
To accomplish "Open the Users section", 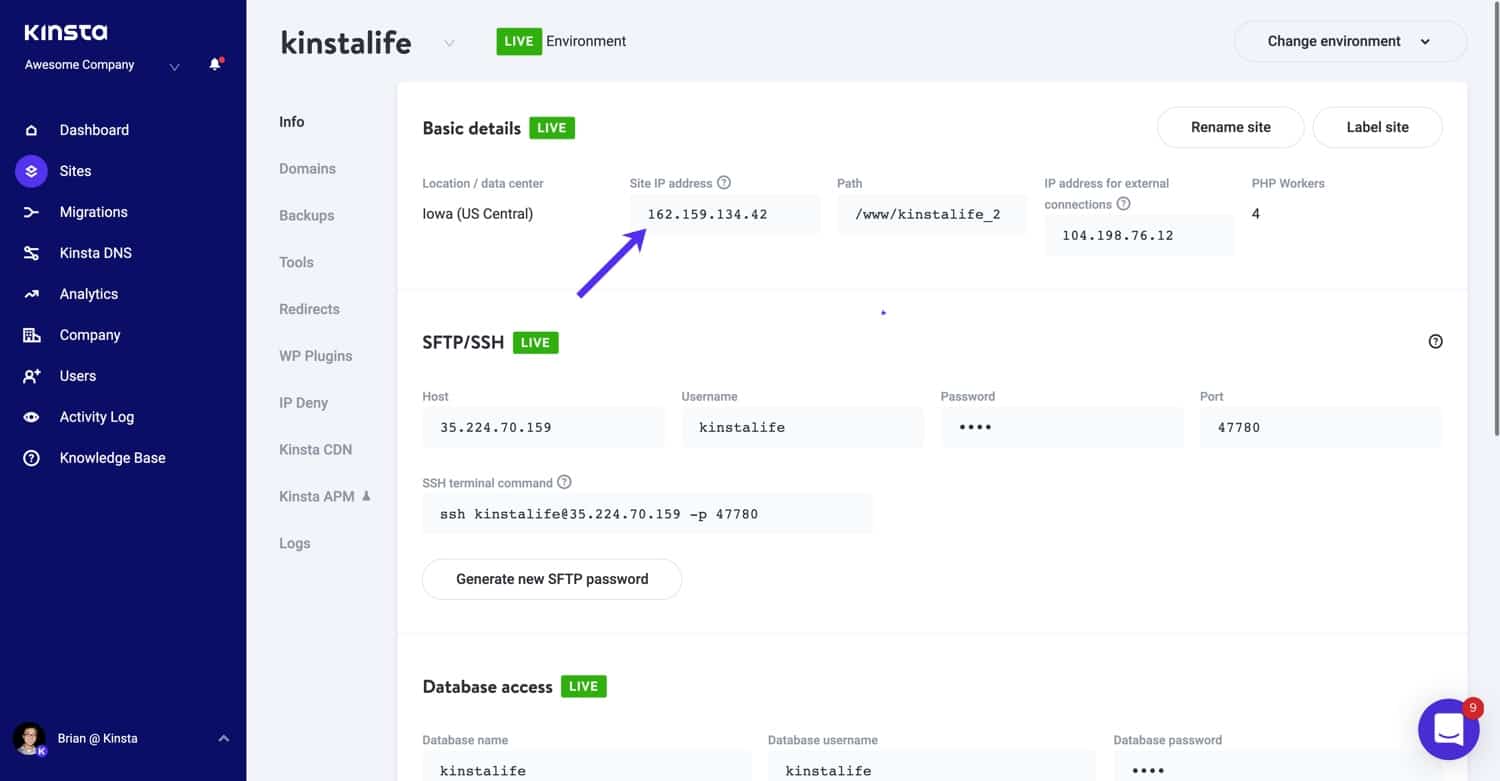I will (77, 375).
